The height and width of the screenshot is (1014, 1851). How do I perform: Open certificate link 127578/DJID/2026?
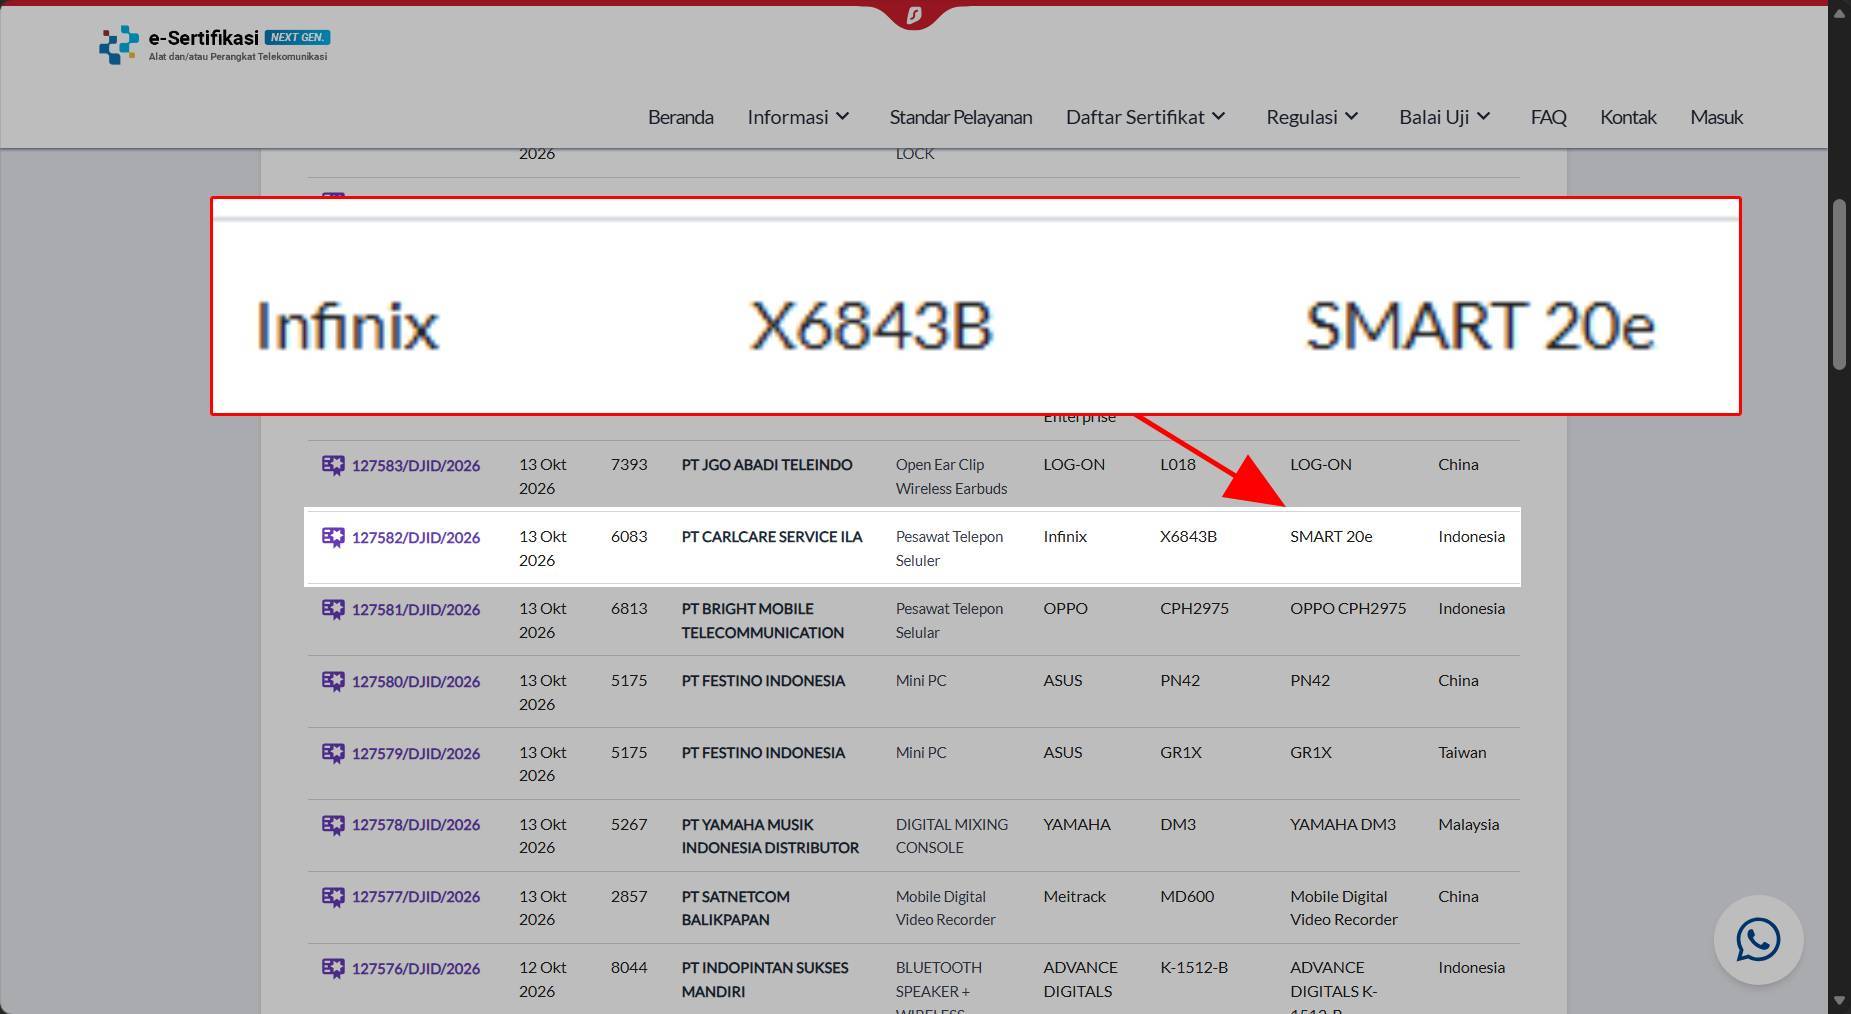[x=416, y=825]
